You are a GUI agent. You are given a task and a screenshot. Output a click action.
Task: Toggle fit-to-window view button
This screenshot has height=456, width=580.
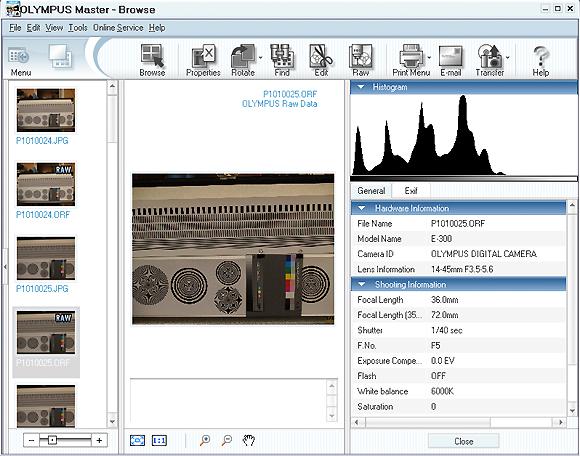137,440
